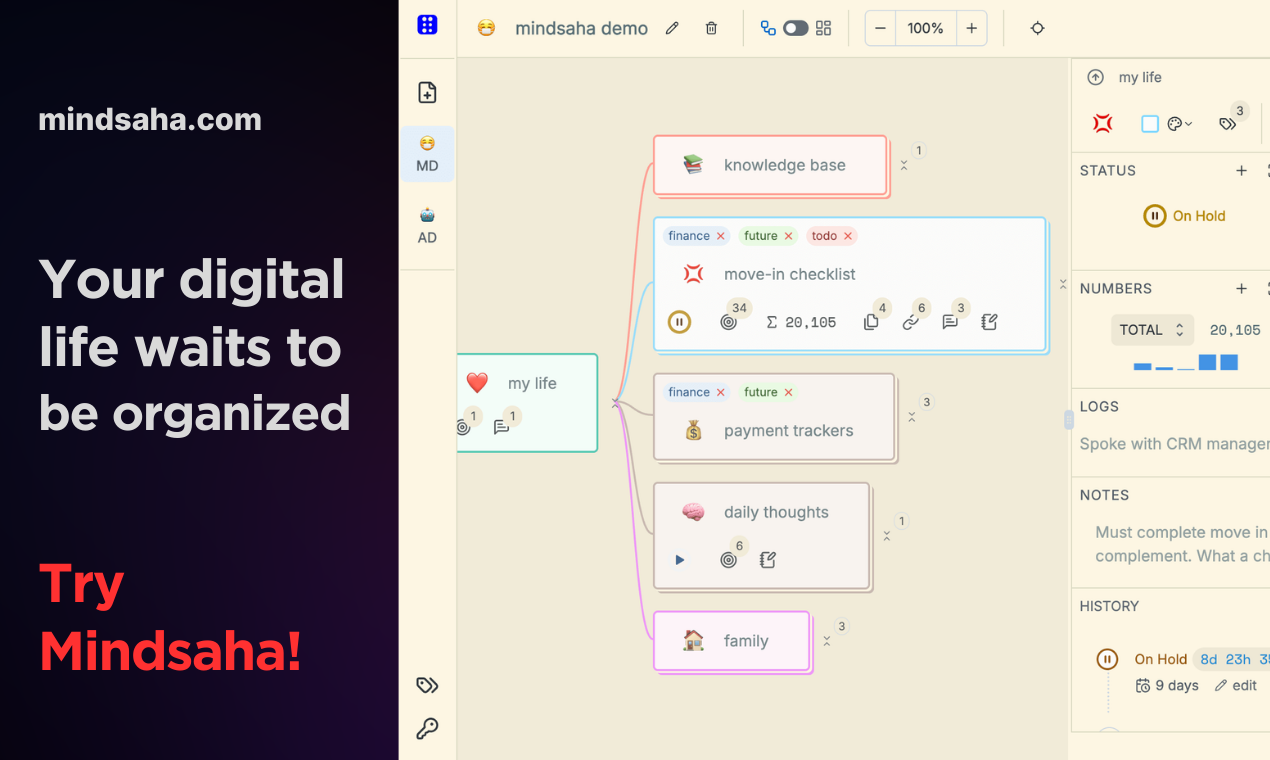Open documents icon with badge 4
This screenshot has height=760, width=1270.
(x=871, y=322)
